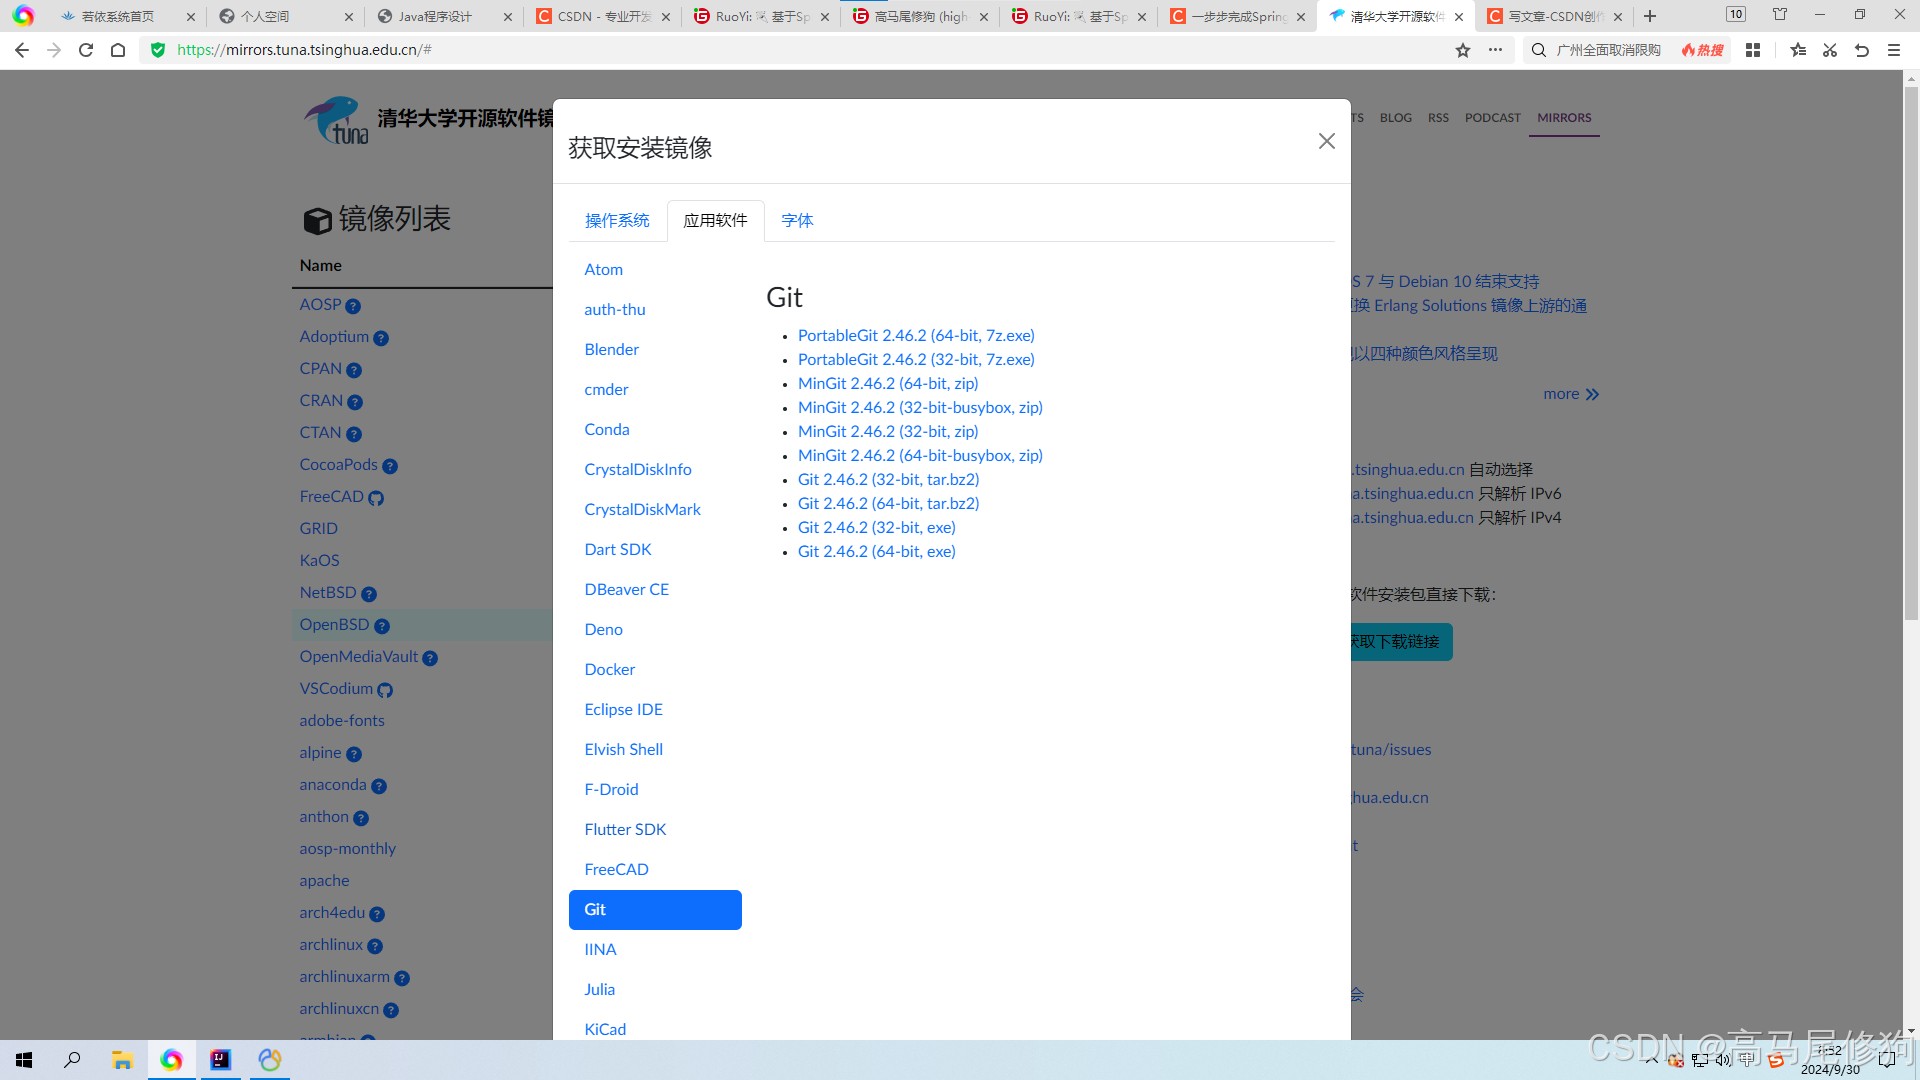The image size is (1920, 1080).
Task: Click the 热搜 hot-search icon in address bar
Action: tap(1702, 50)
